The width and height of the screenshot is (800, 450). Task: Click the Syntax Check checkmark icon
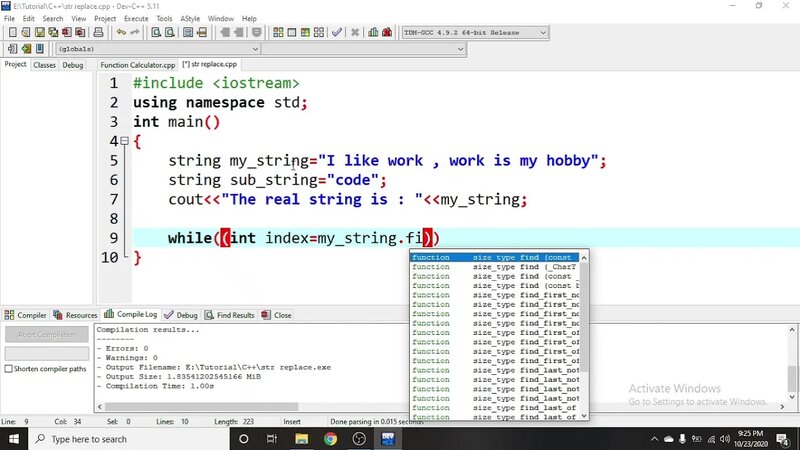point(337,33)
